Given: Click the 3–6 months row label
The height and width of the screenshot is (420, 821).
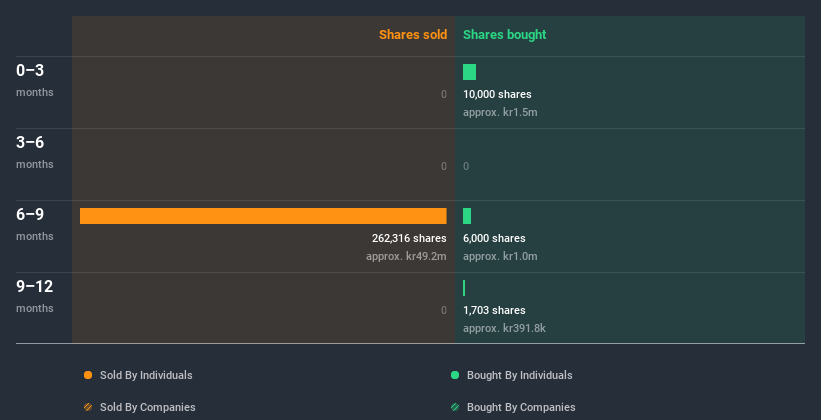Looking at the screenshot, I should pos(35,152).
